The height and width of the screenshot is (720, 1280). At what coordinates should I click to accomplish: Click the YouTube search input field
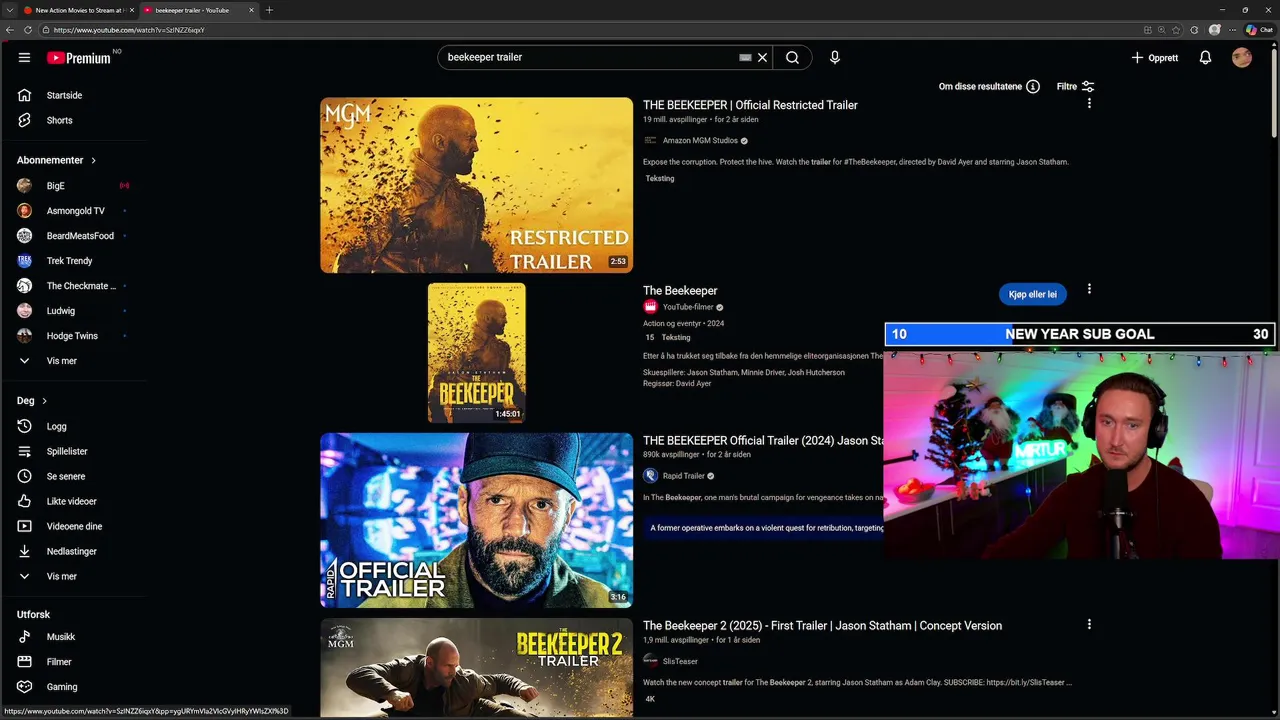tap(590, 58)
